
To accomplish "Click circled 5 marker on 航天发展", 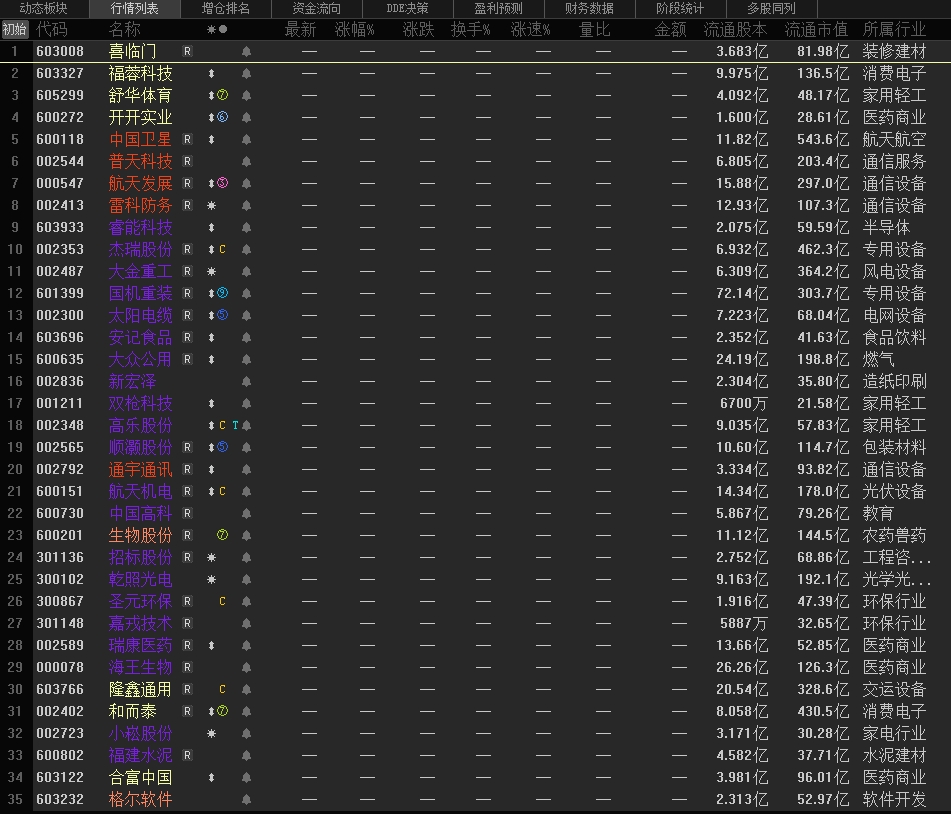I will (x=223, y=183).
